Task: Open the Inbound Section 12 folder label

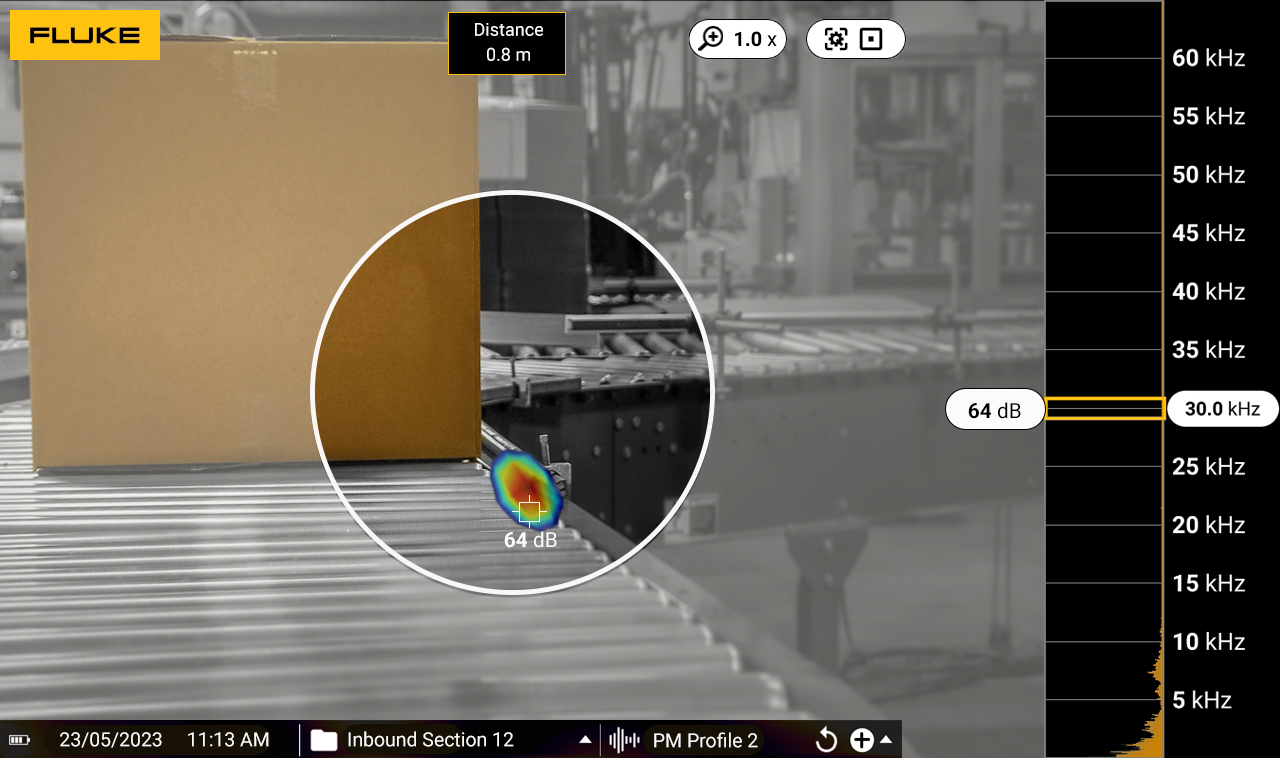Action: point(430,740)
